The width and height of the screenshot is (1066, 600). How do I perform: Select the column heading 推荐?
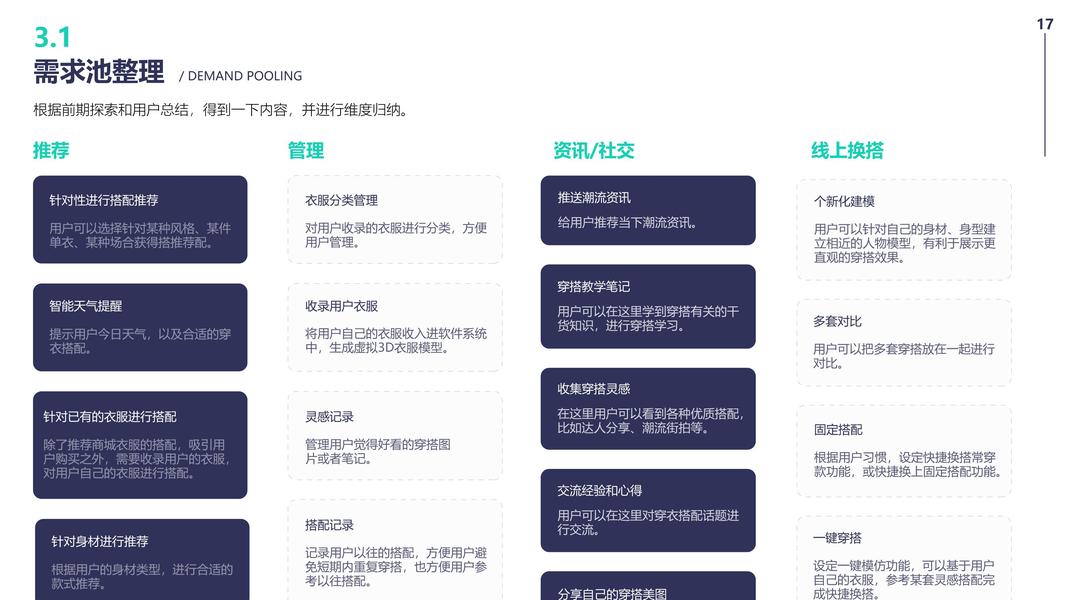[51, 150]
